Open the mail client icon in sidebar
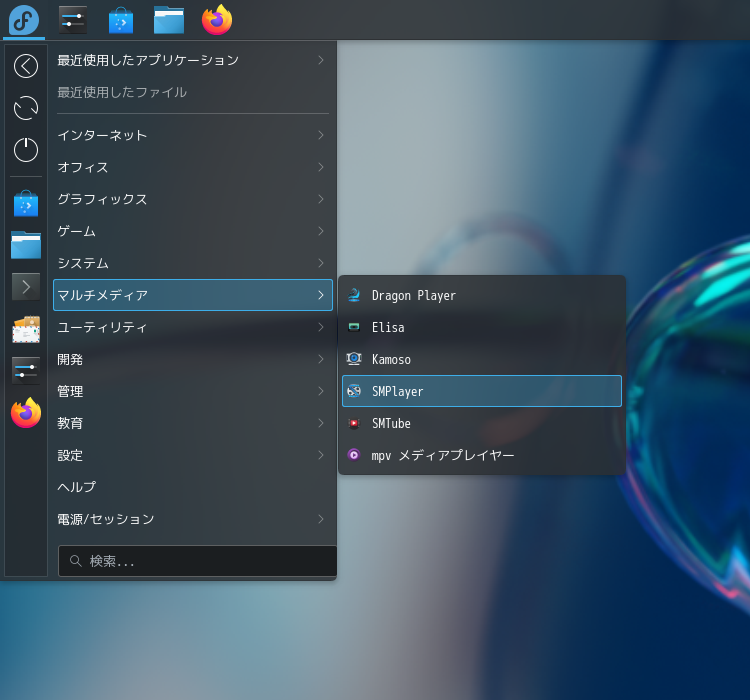The image size is (750, 700). coord(26,329)
